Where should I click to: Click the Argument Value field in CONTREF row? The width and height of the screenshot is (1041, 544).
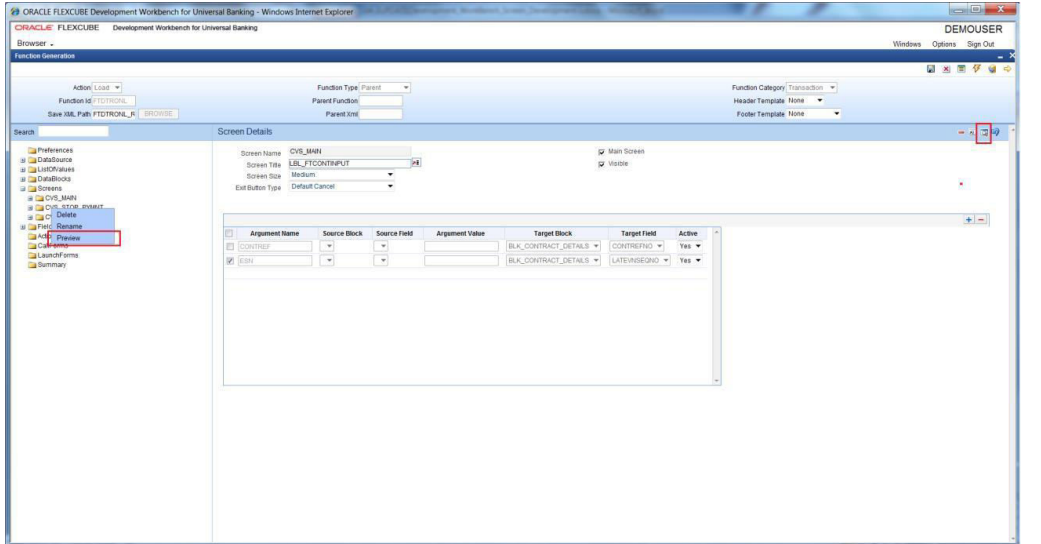(461, 246)
